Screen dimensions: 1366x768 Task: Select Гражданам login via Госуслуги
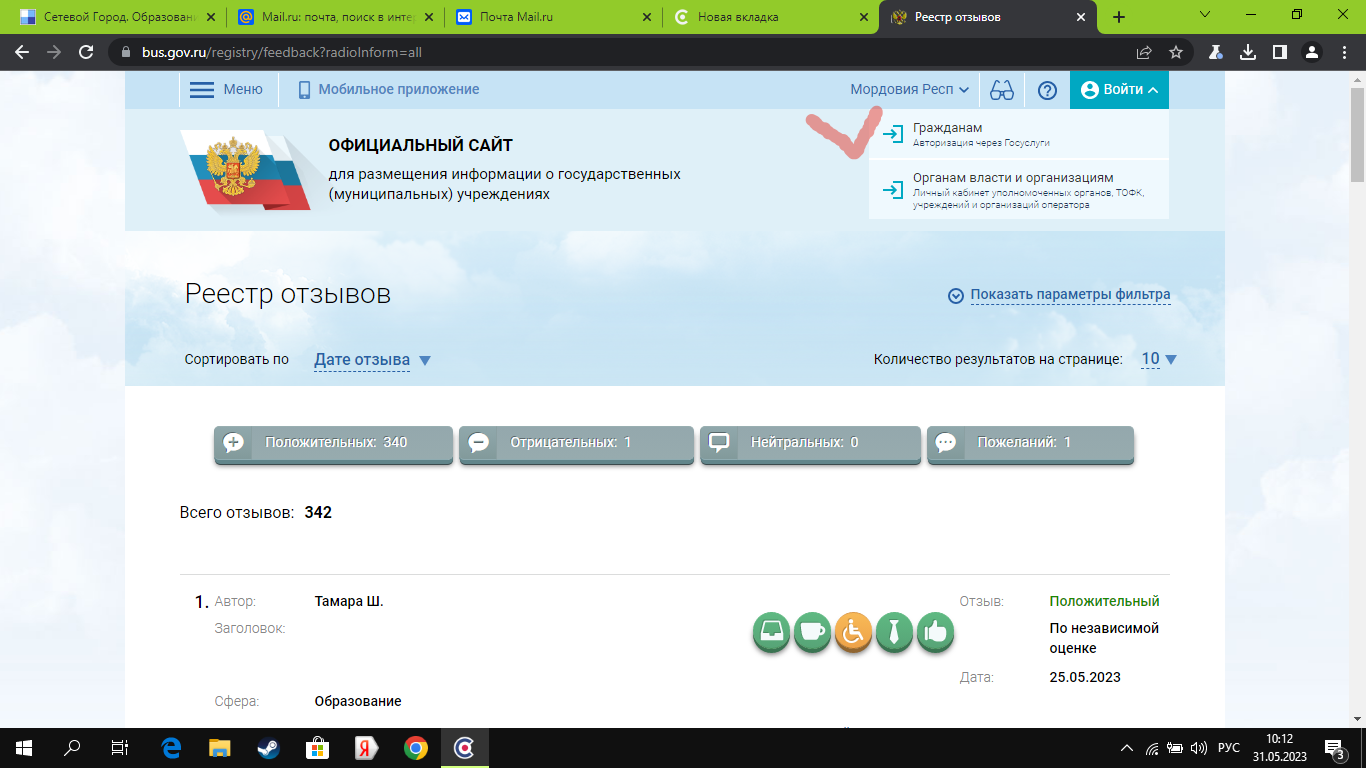[x=948, y=134]
